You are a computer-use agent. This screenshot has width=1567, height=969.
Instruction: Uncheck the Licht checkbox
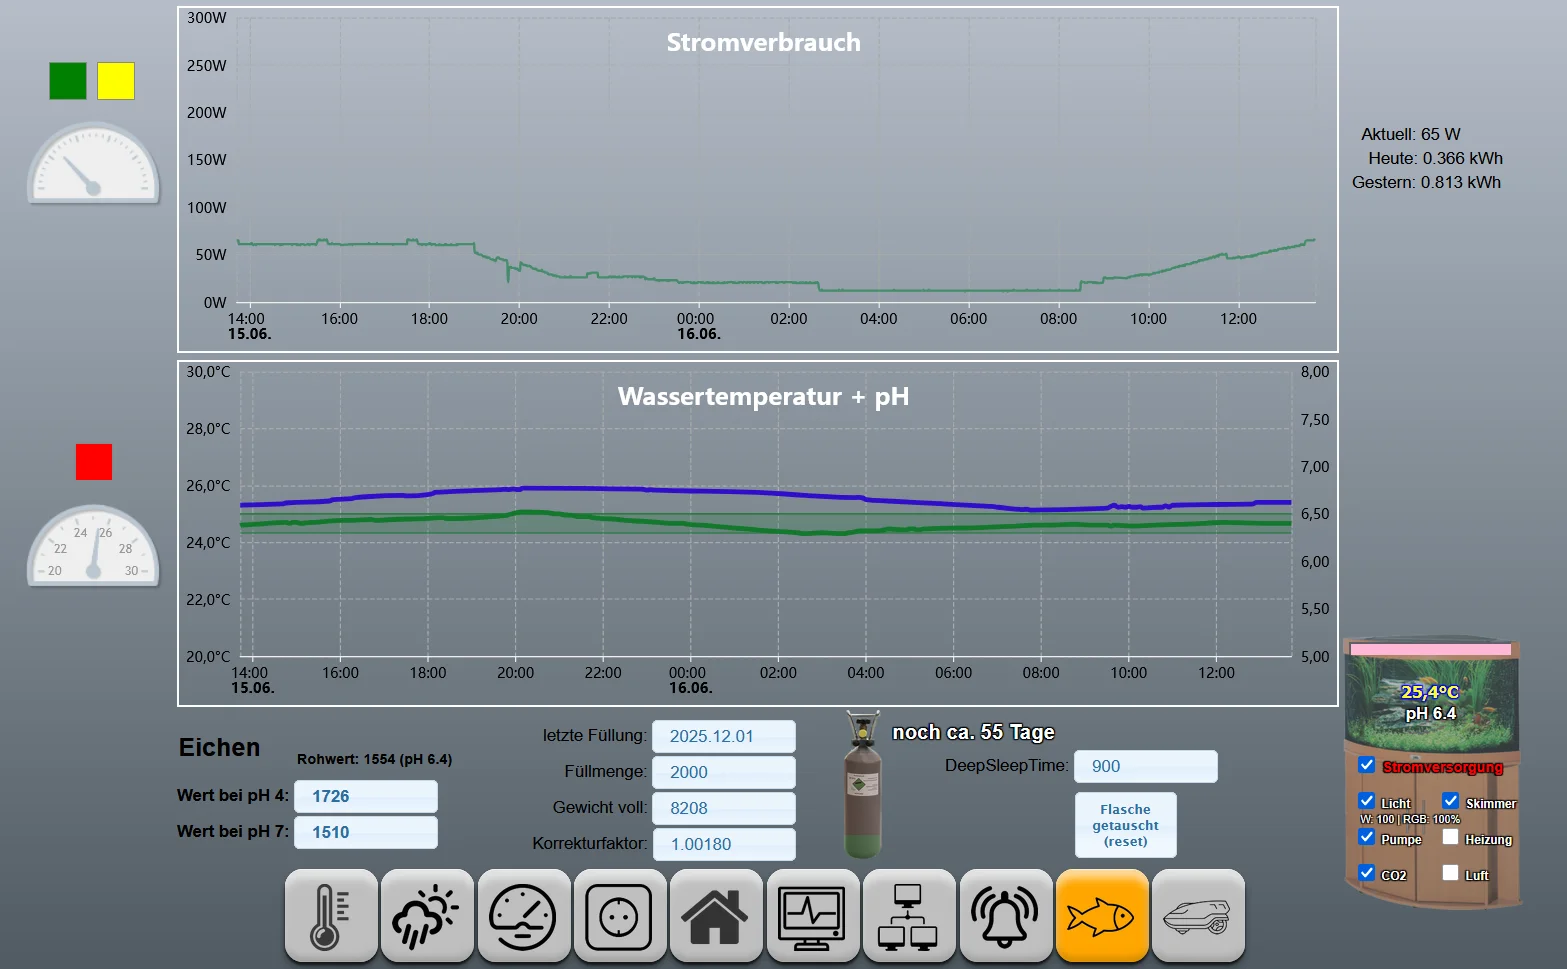point(1367,801)
